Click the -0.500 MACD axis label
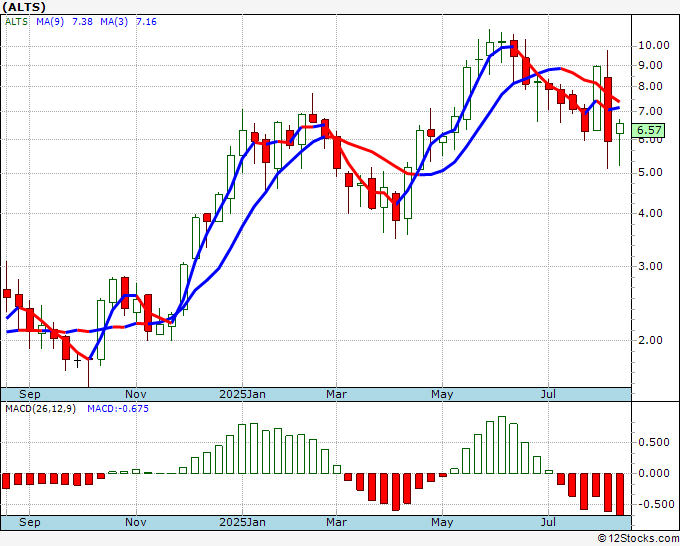Viewport: 680px width, 546px height. 654,504
